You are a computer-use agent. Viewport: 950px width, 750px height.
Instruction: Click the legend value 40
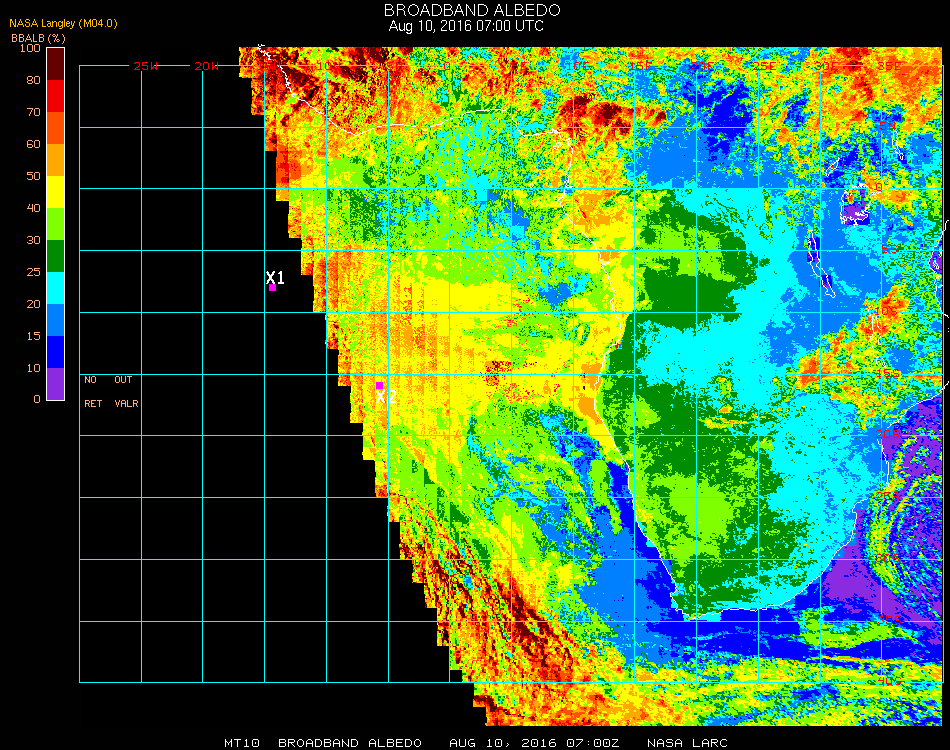coord(33,208)
